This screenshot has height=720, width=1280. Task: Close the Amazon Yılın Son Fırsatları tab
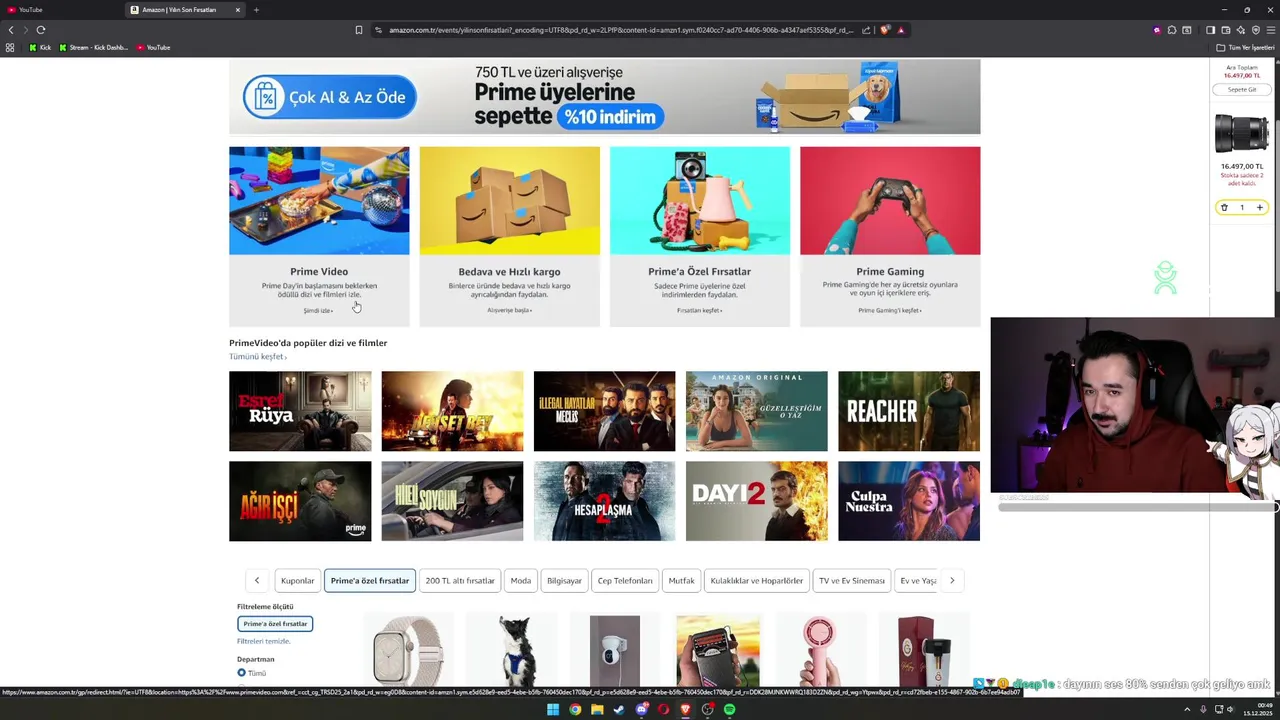click(x=238, y=10)
